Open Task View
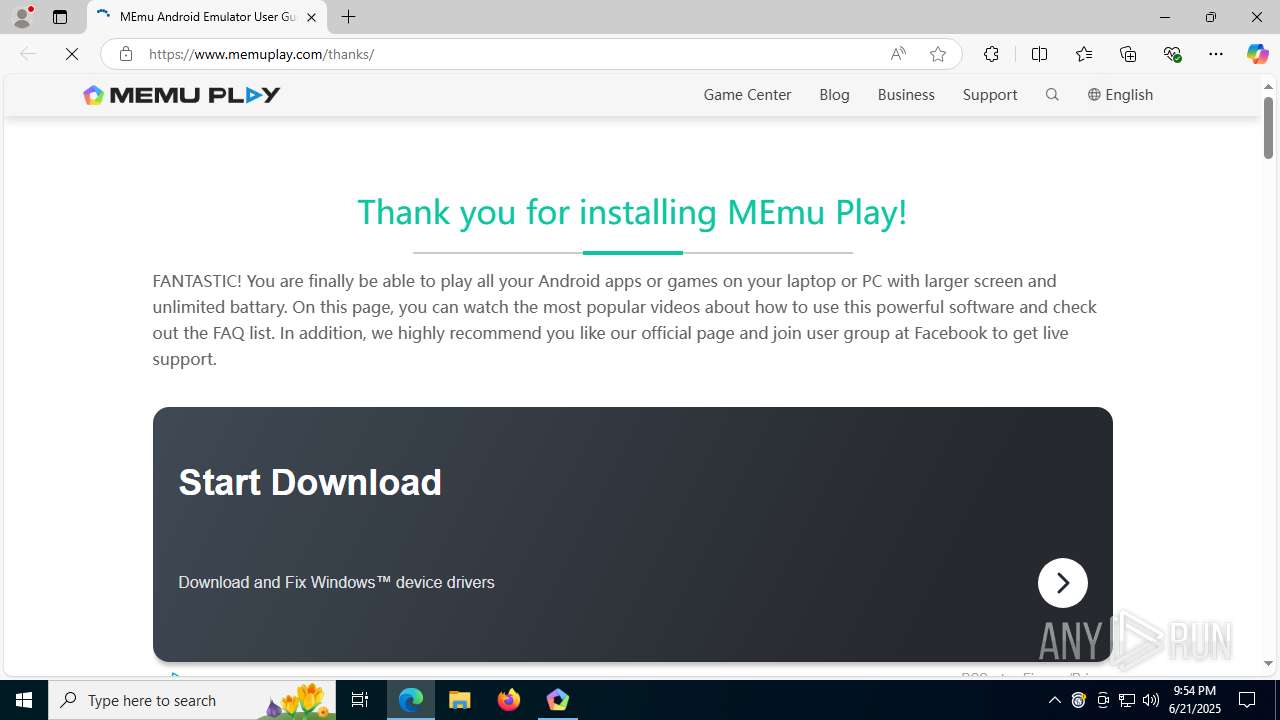 click(x=360, y=700)
